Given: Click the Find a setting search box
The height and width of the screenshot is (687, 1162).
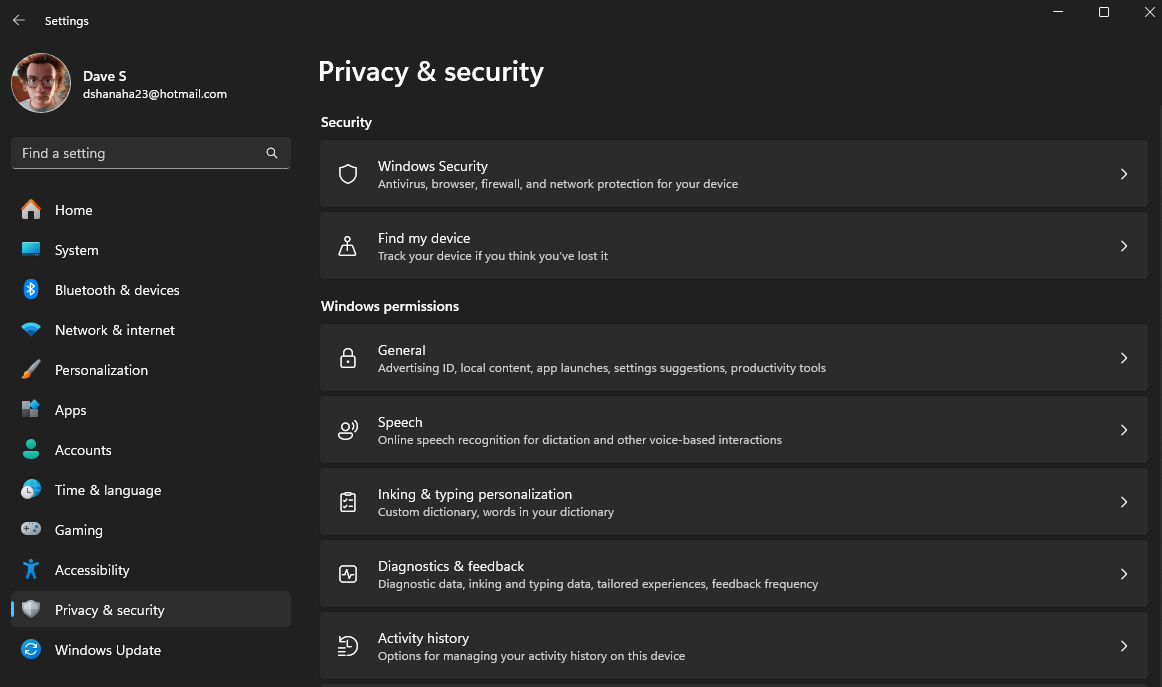Looking at the screenshot, I should 140,153.
